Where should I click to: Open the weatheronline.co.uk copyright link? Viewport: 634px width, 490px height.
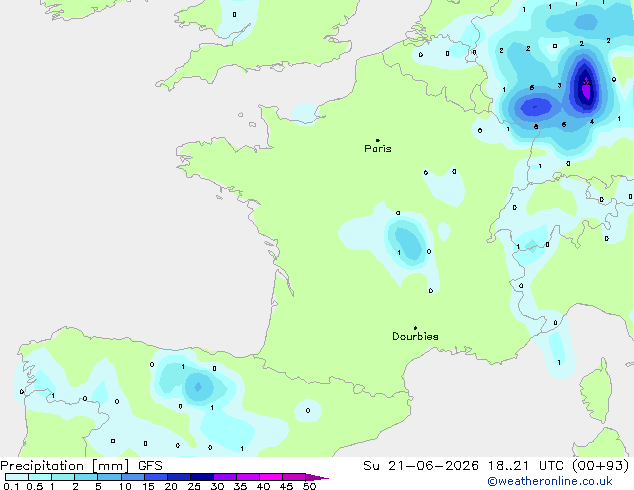point(550,482)
